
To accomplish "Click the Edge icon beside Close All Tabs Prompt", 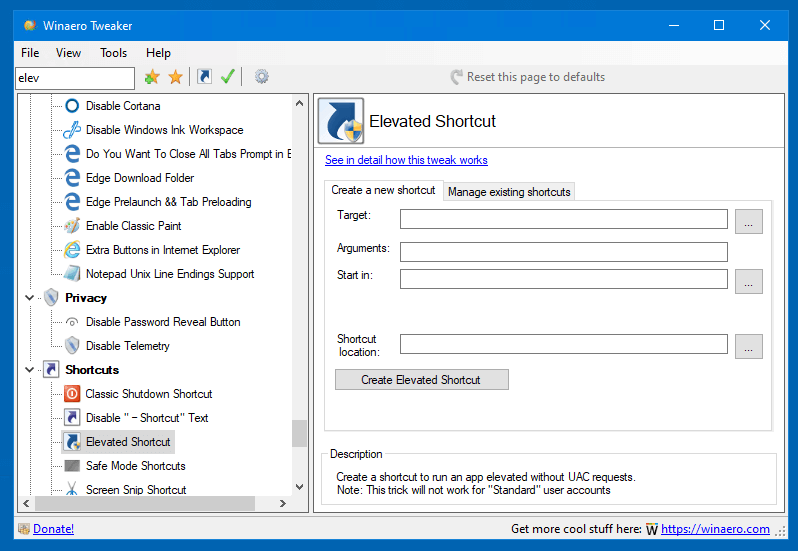I will click(72, 154).
